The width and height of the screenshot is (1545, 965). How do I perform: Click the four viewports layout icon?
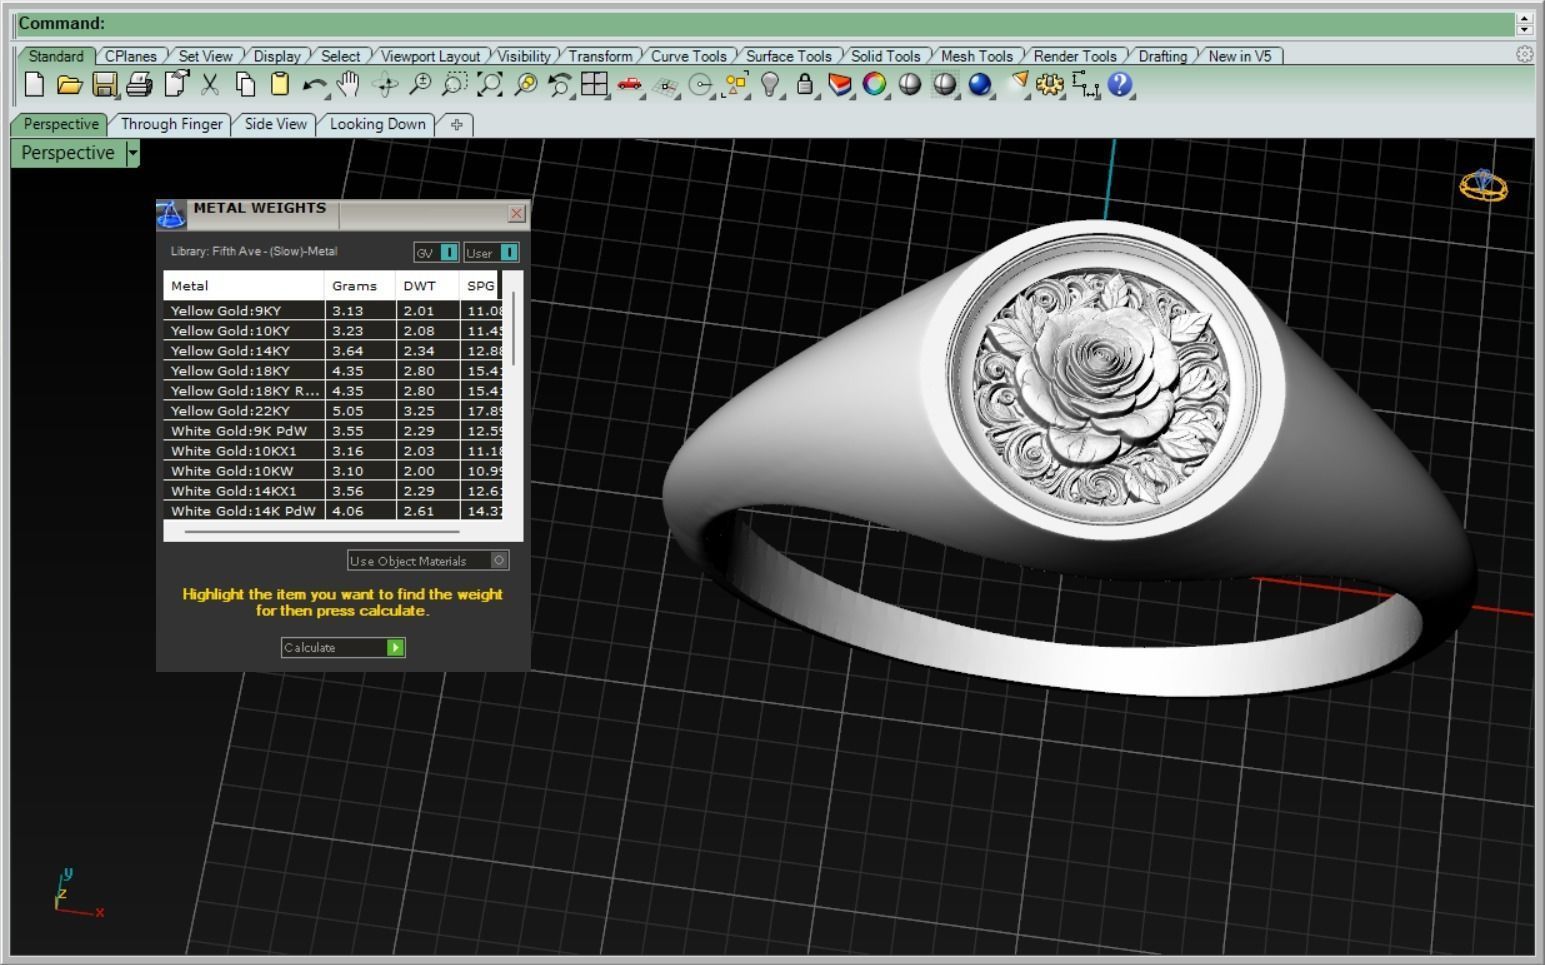point(594,85)
